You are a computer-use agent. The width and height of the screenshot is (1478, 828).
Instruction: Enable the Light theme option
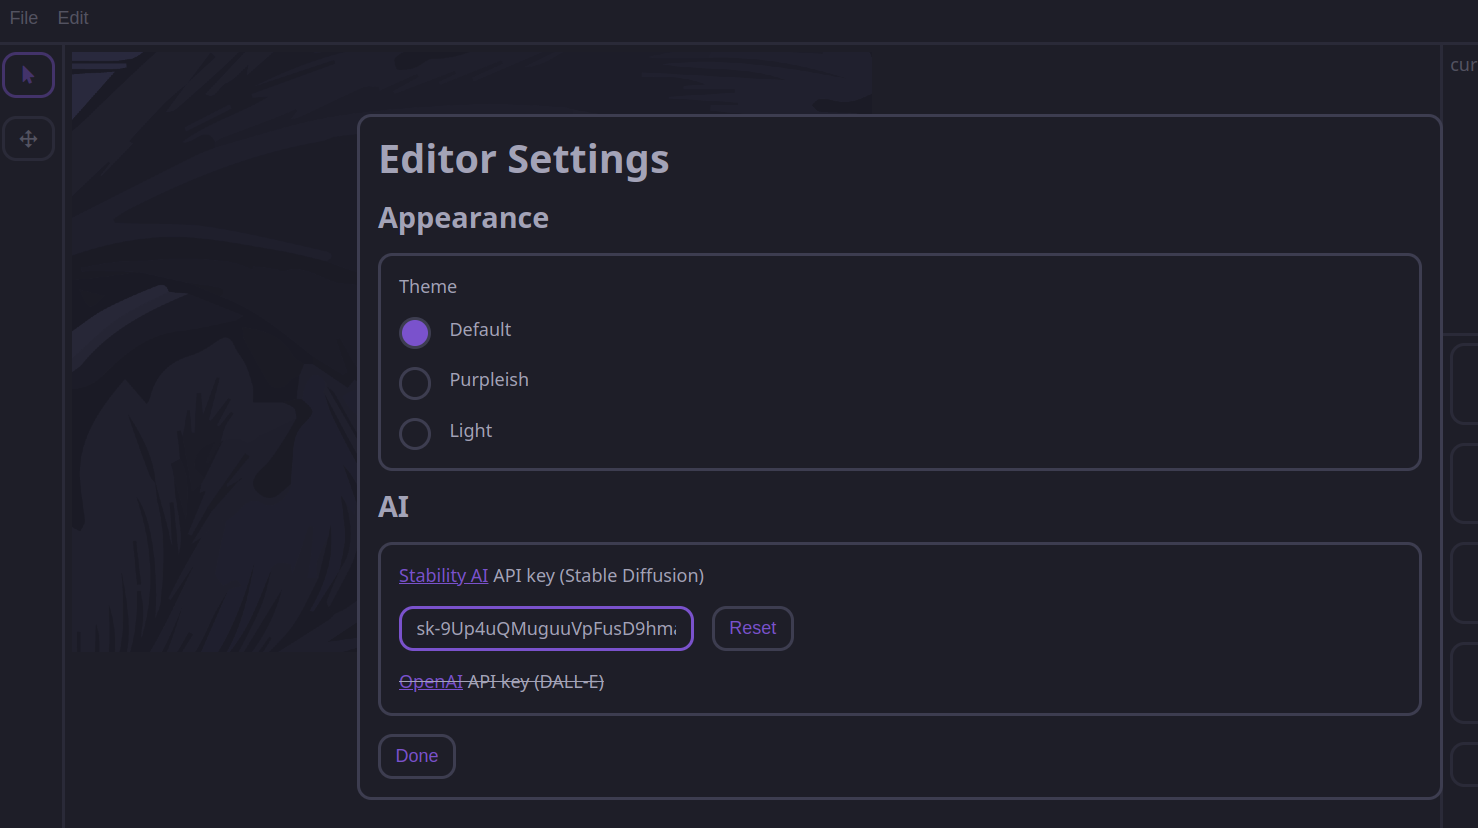[415, 433]
